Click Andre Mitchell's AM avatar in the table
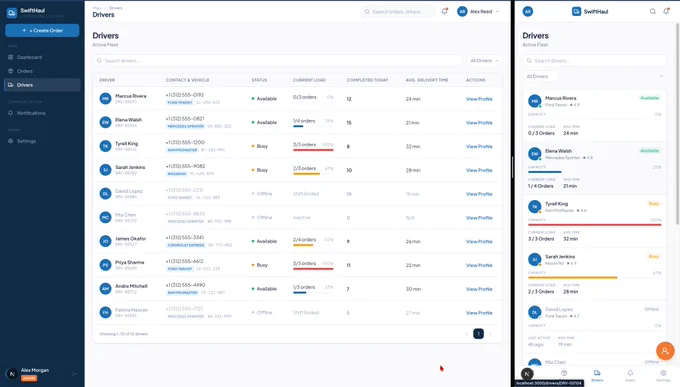 click(105, 289)
